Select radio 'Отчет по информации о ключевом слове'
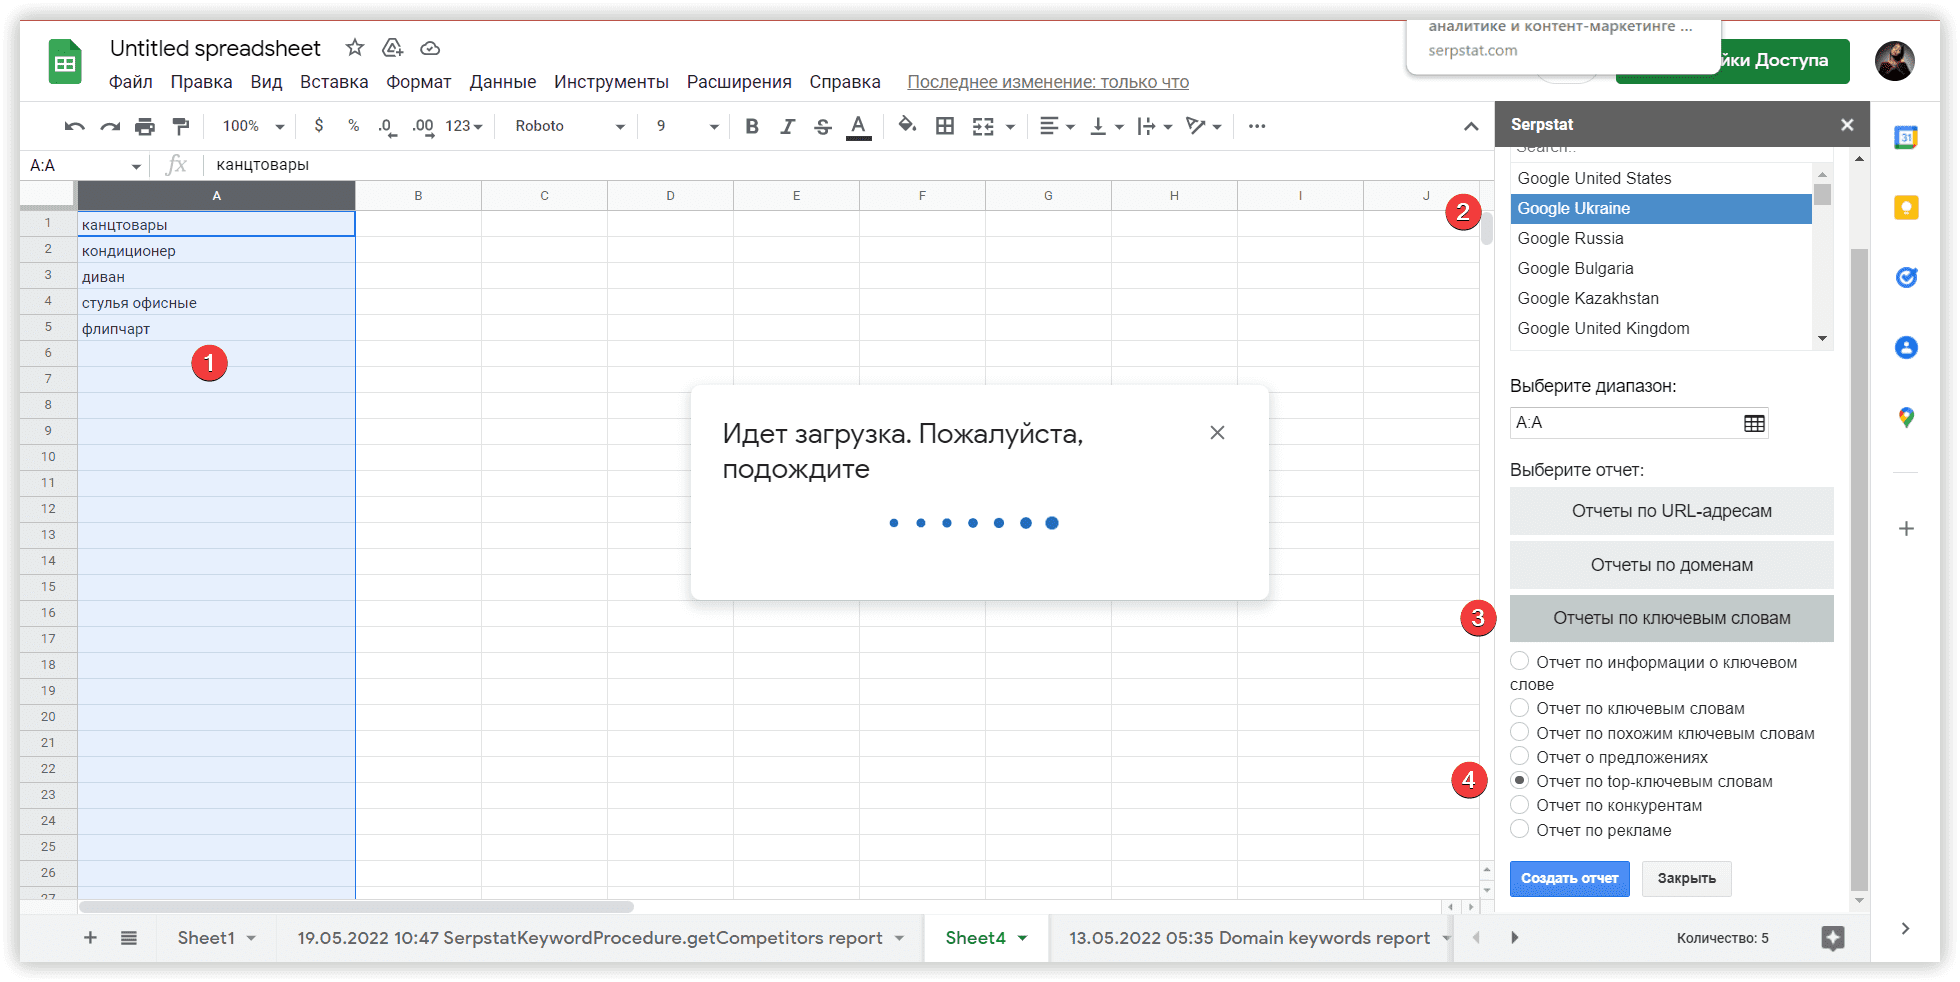The height and width of the screenshot is (982, 1960). 1519,660
